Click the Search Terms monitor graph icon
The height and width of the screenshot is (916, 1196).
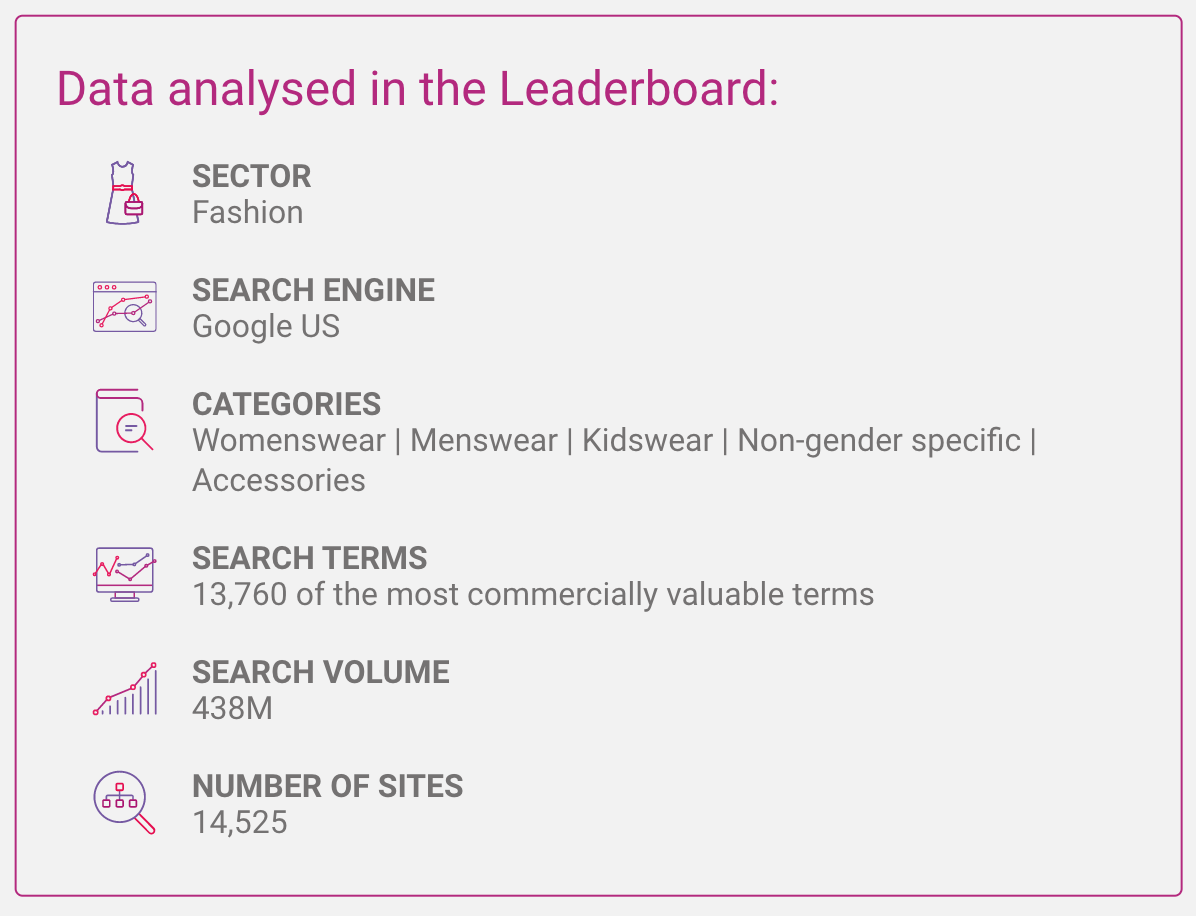pos(124,574)
